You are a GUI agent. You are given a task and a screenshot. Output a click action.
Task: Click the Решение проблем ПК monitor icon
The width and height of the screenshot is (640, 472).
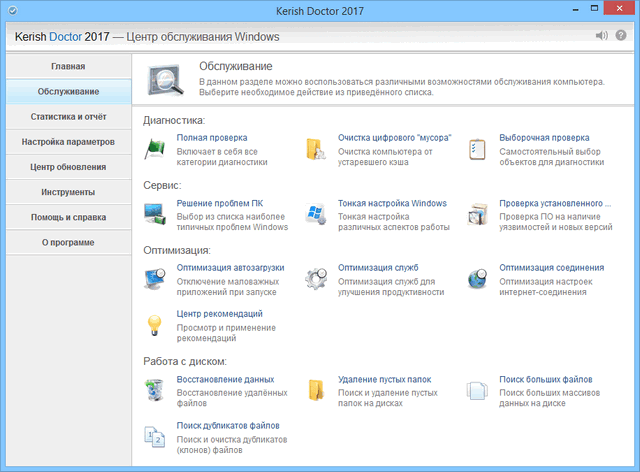pyautogui.click(x=156, y=213)
